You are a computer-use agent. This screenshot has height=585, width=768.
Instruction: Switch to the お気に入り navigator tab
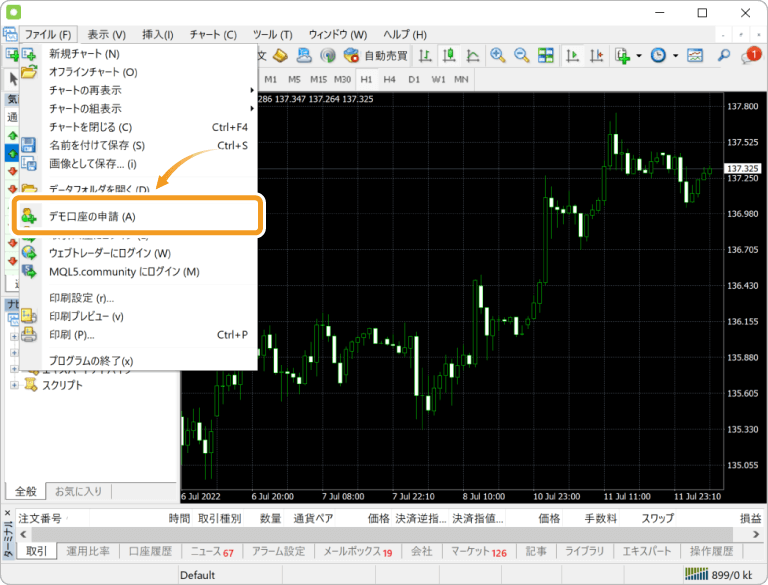coord(78,491)
